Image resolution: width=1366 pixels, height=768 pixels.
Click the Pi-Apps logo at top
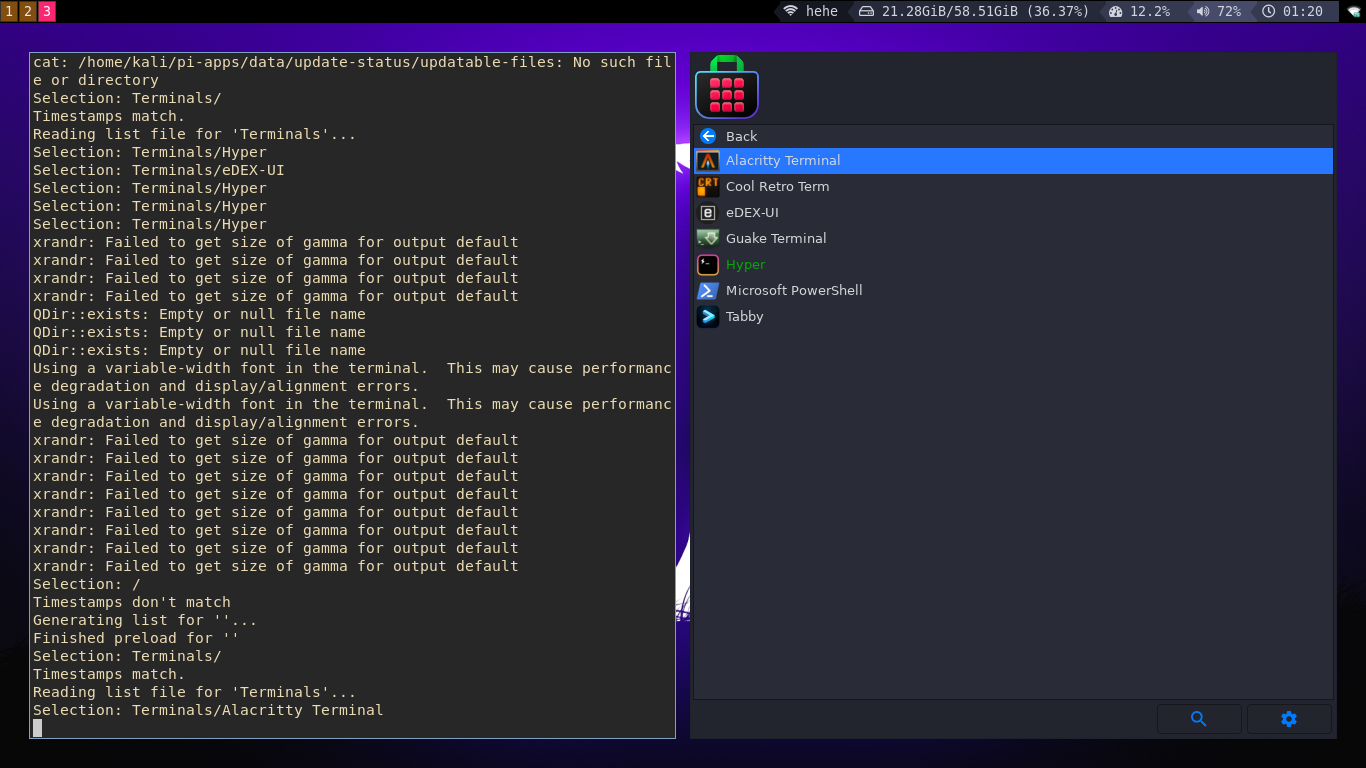[x=727, y=87]
